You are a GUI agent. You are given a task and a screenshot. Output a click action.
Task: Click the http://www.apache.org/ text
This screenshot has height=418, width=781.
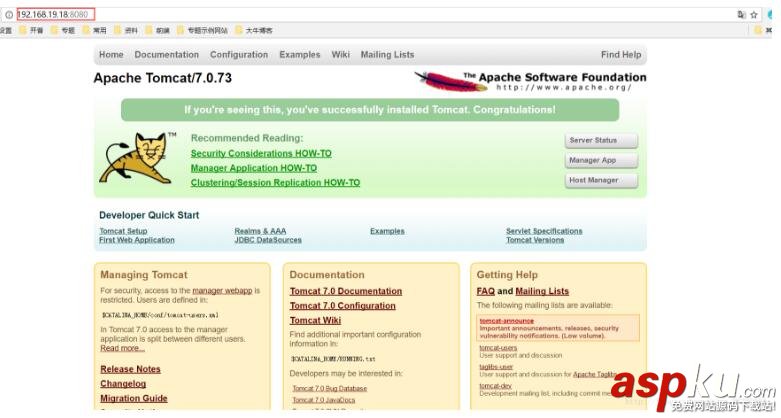[x=564, y=88]
